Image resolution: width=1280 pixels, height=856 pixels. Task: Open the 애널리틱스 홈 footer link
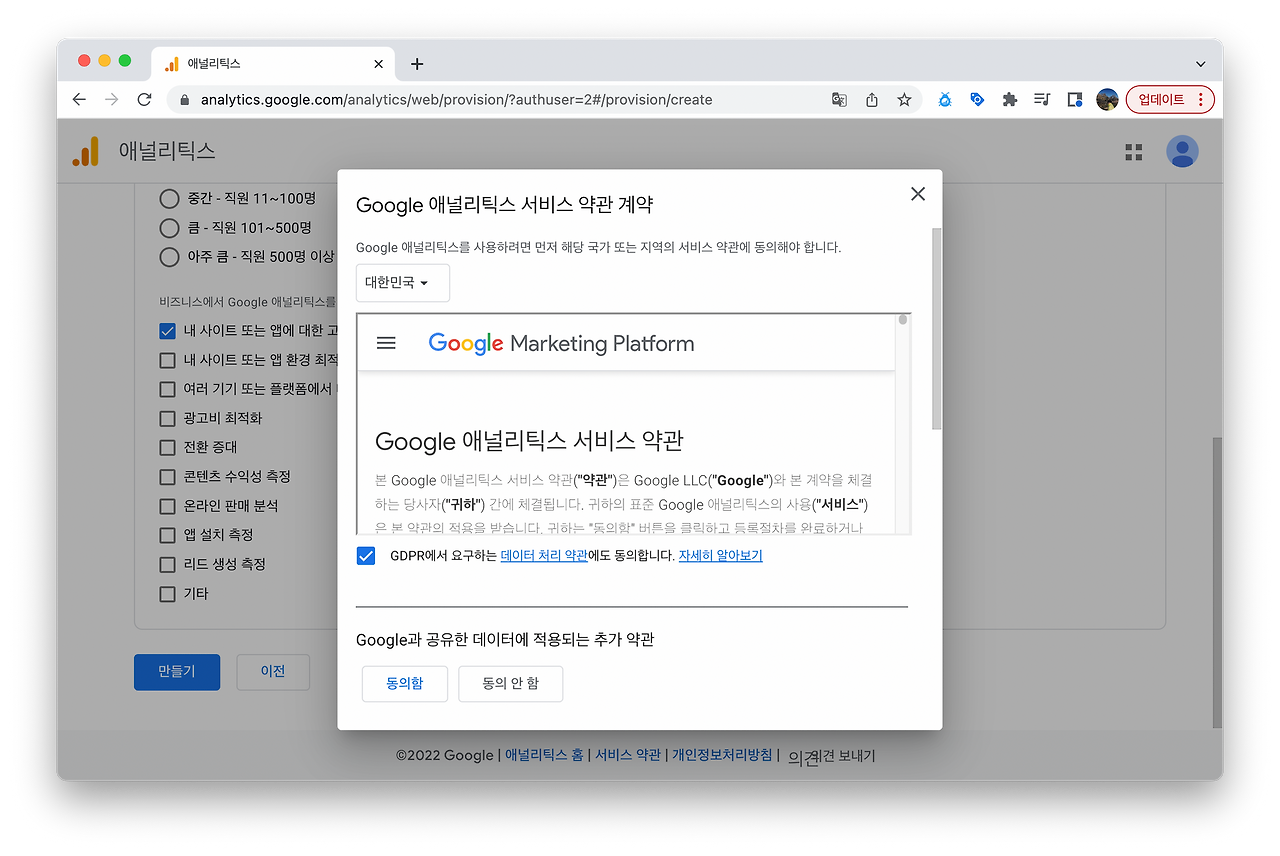(544, 756)
